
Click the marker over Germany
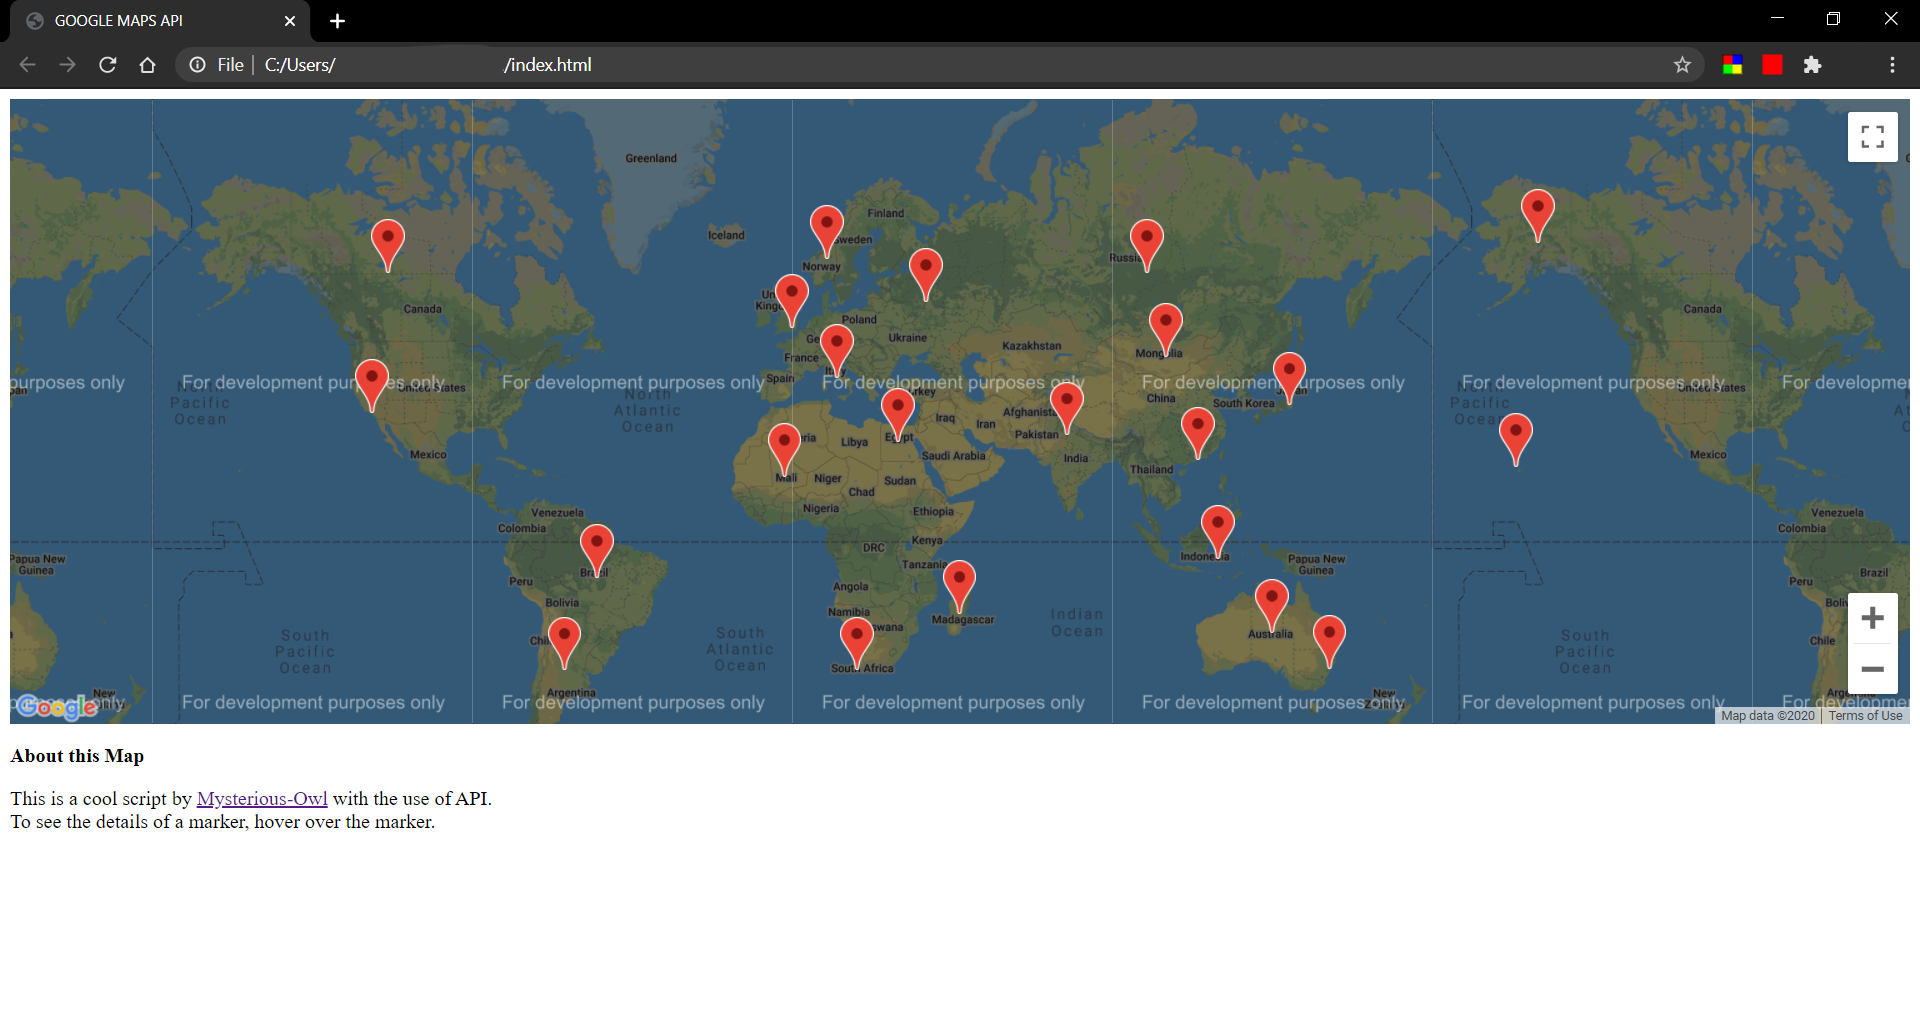point(837,350)
